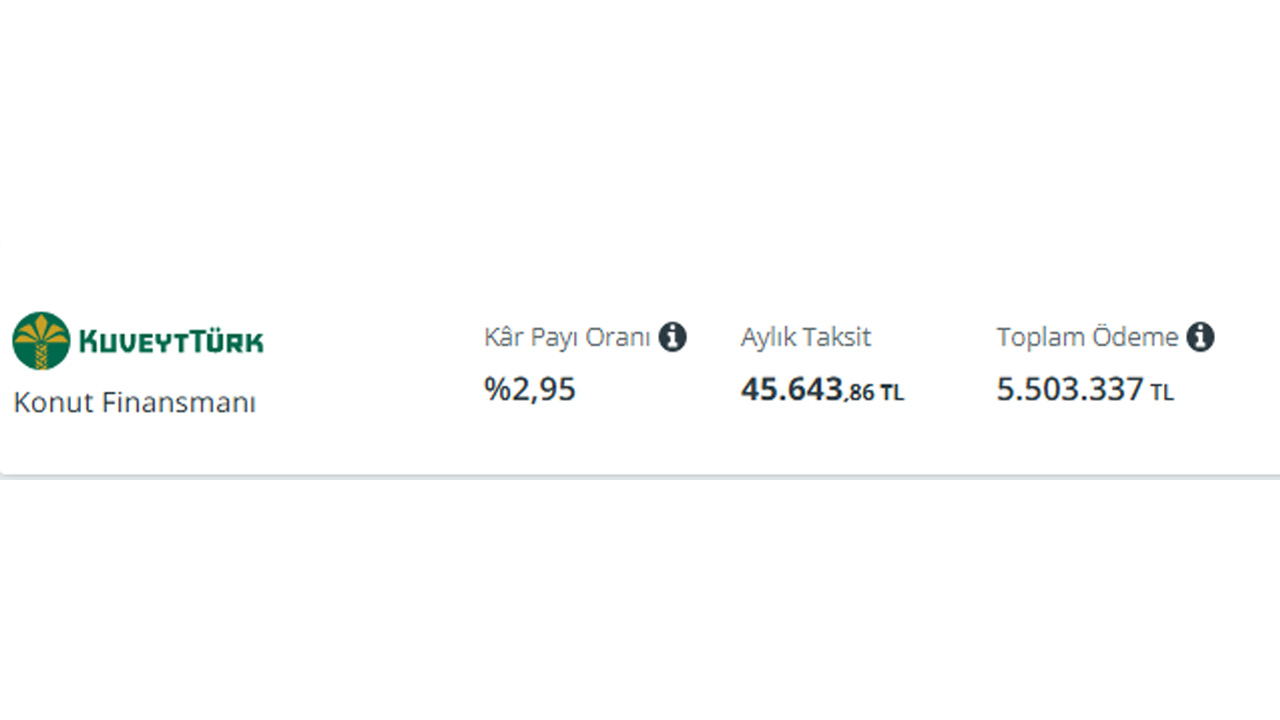This screenshot has width=1280, height=720.
Task: Click the TL unit after monthly installment
Action: [x=892, y=394]
